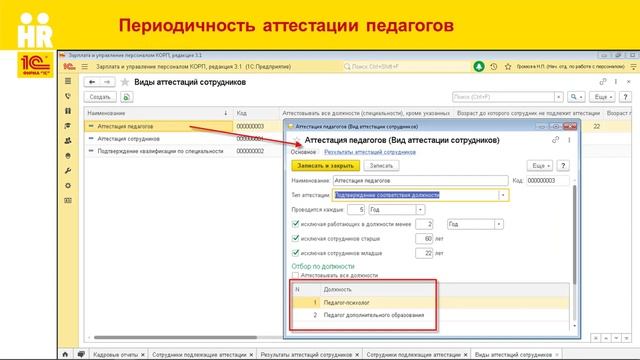Image resolution: width=640 pixels, height=360 pixels.
Task: Click the green copy icon next to Создать
Action: [127, 97]
